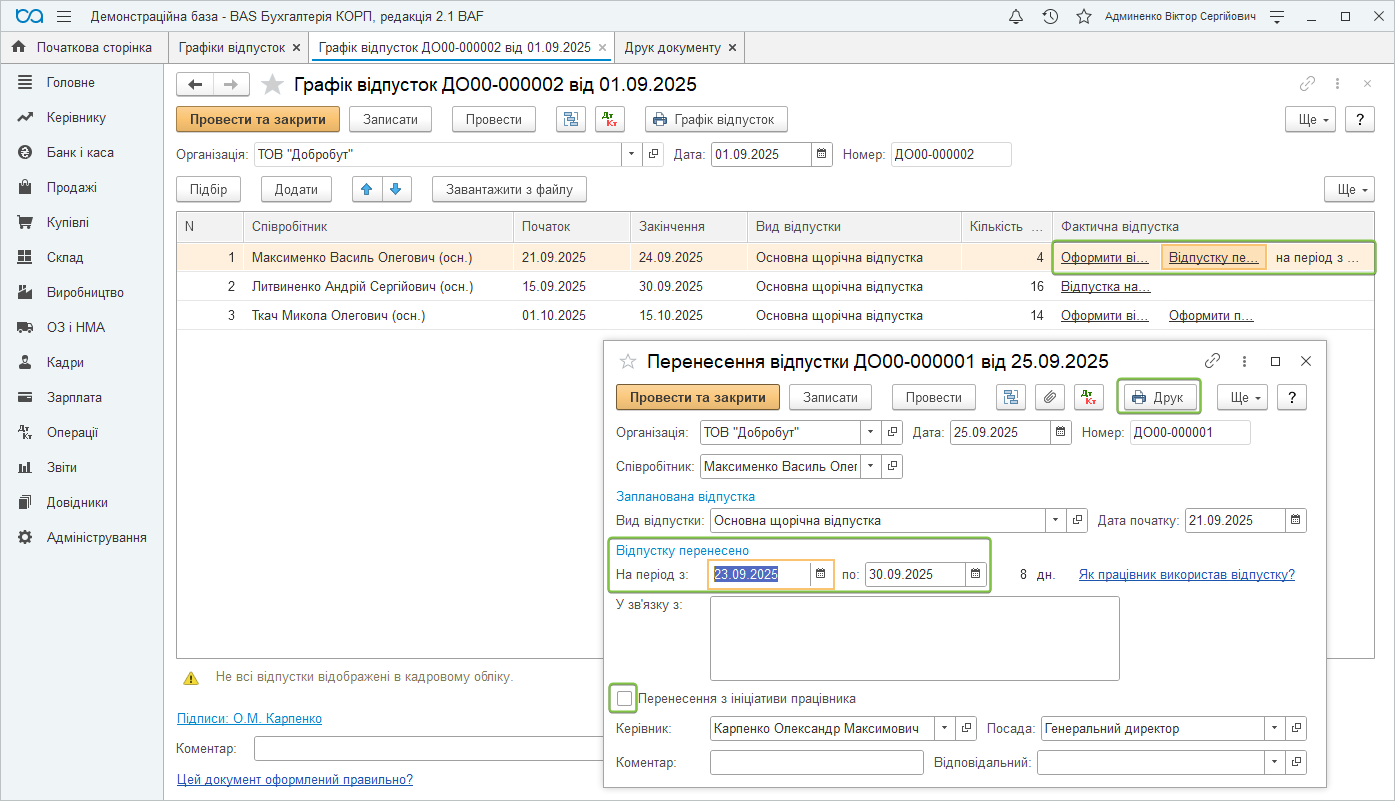This screenshot has width=1395, height=801.
Task: Add the vacation schedule document to favorites with the star
Action: click(x=272, y=85)
